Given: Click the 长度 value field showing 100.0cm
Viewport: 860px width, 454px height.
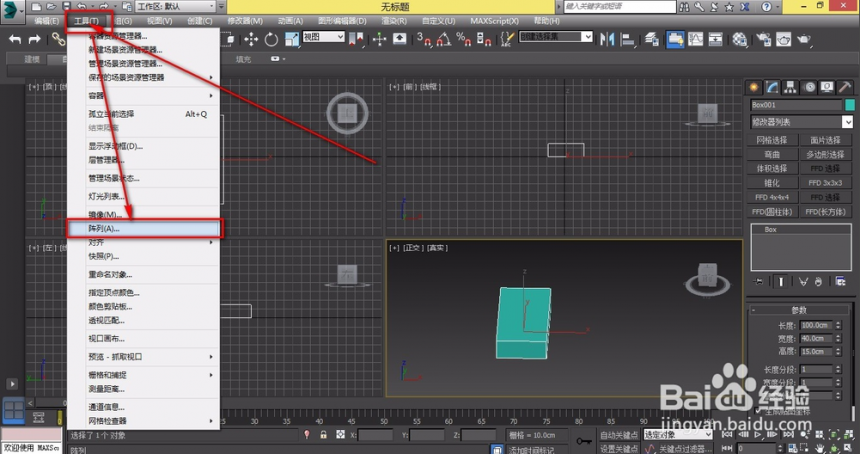Looking at the screenshot, I should [816, 325].
